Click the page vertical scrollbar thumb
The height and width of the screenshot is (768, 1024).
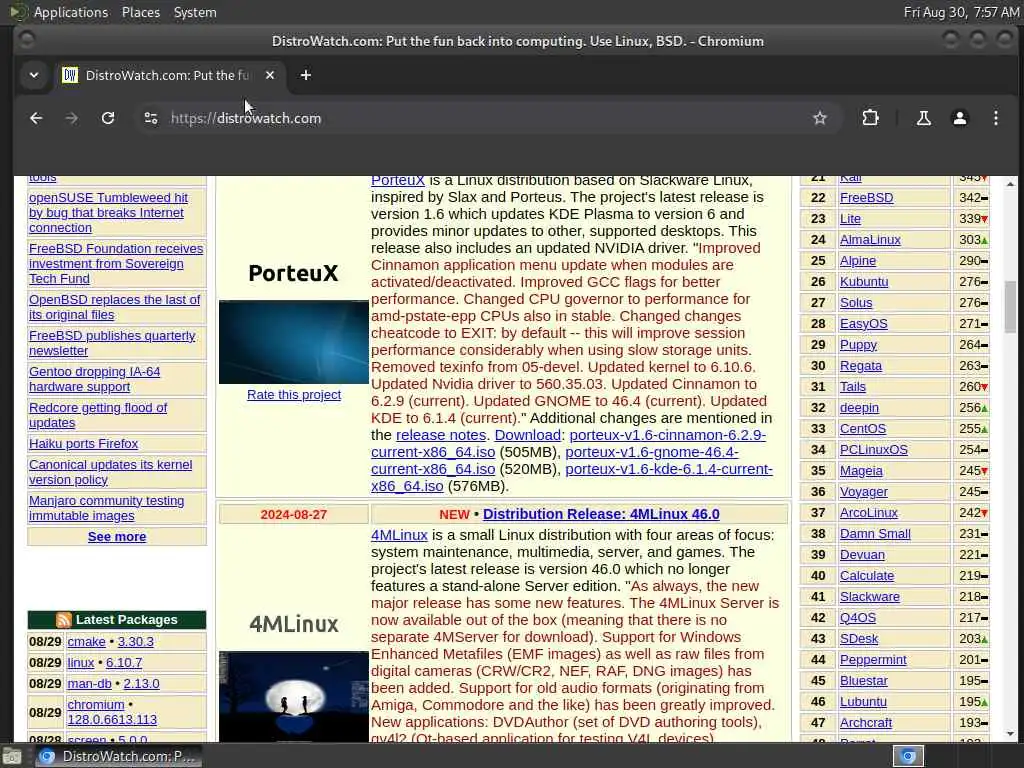tap(1010, 306)
